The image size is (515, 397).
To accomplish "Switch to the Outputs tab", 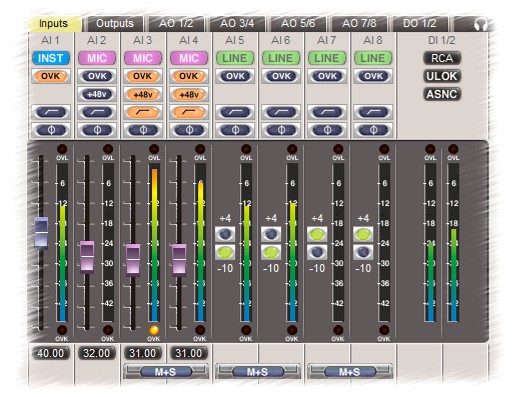I will (114, 24).
